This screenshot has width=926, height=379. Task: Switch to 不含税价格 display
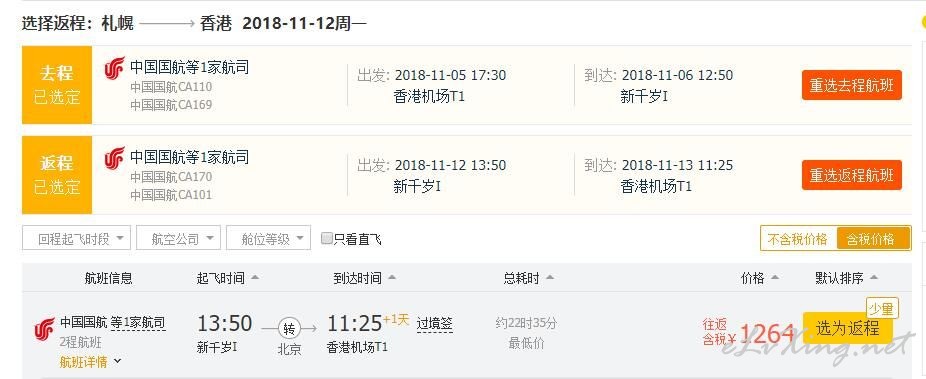[x=798, y=239]
